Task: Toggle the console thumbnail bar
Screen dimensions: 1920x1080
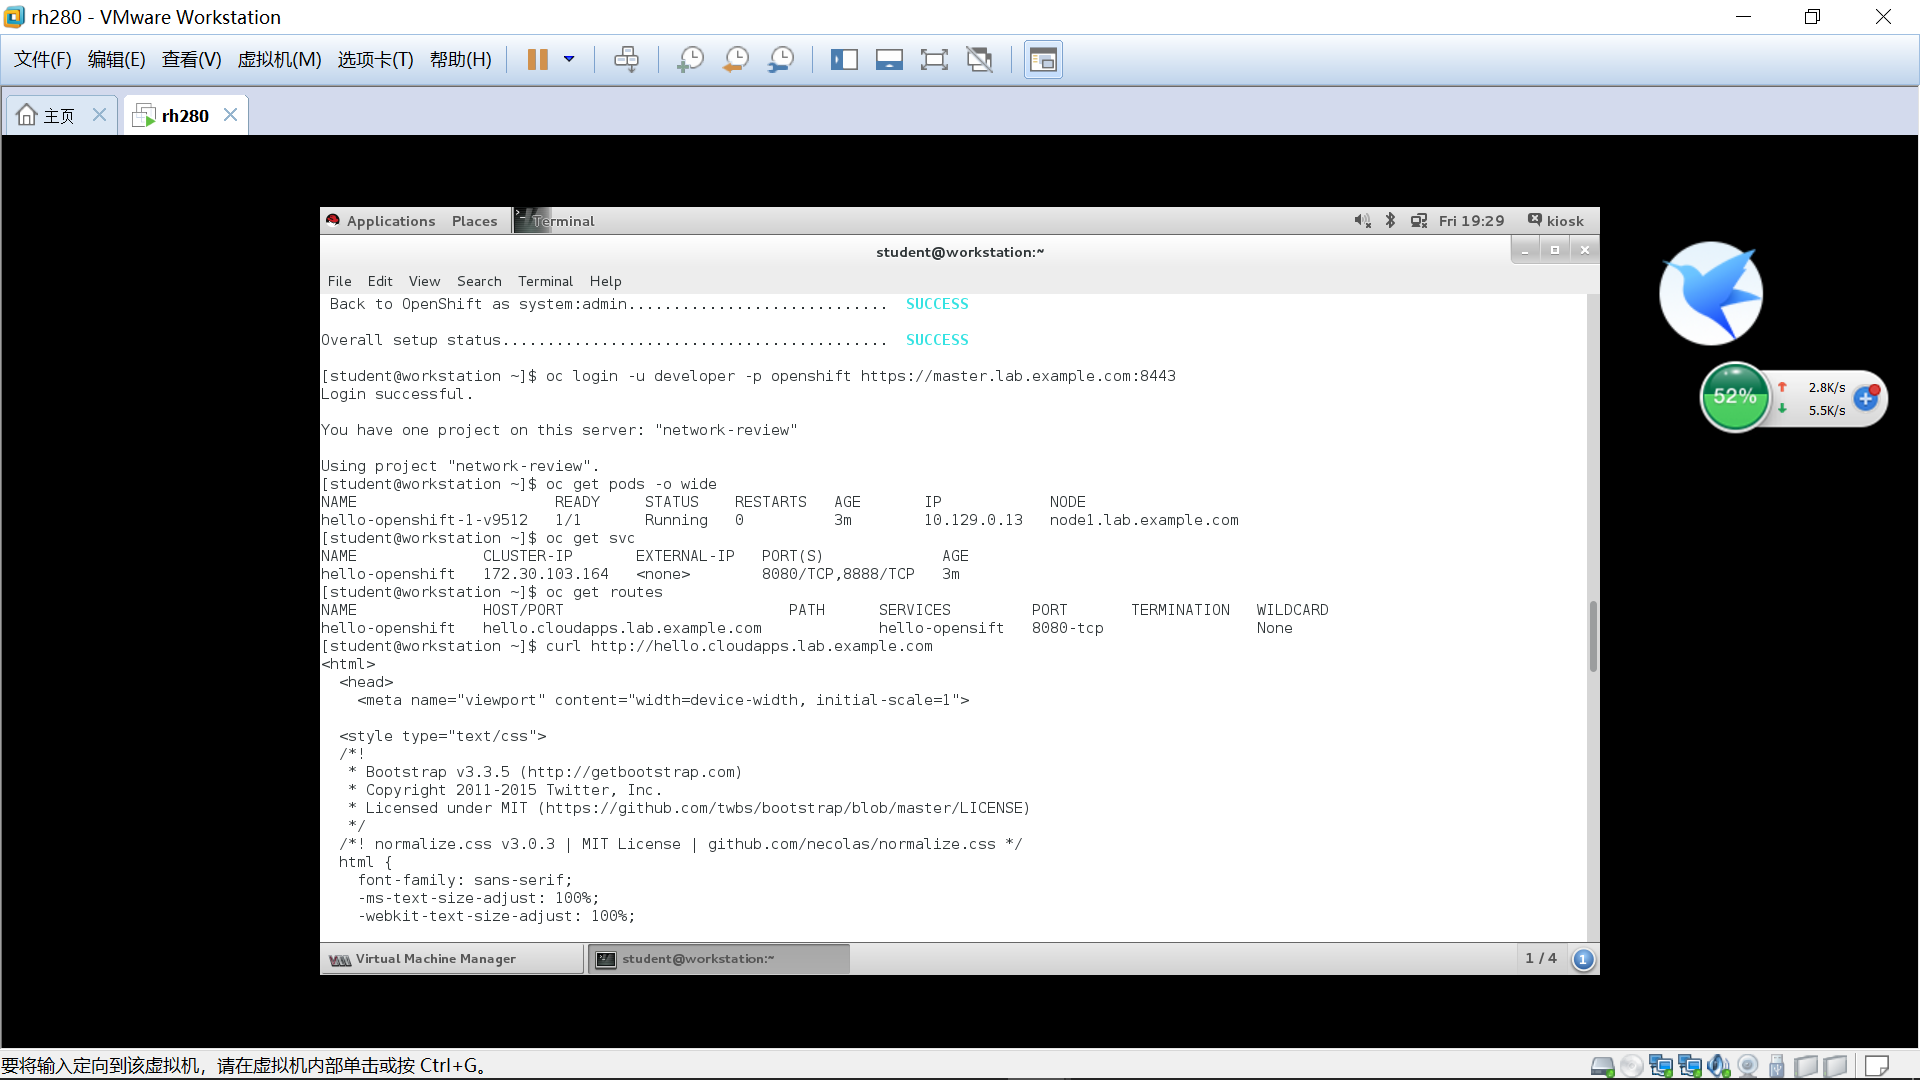Action: pyautogui.click(x=889, y=59)
